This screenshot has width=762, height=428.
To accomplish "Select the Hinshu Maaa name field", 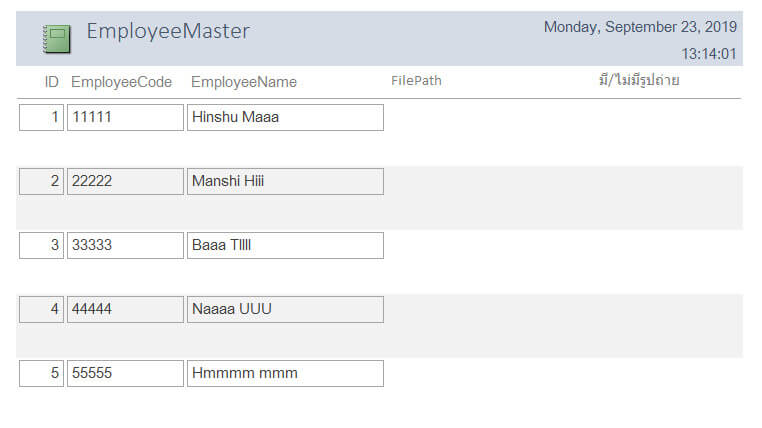I will [285, 117].
